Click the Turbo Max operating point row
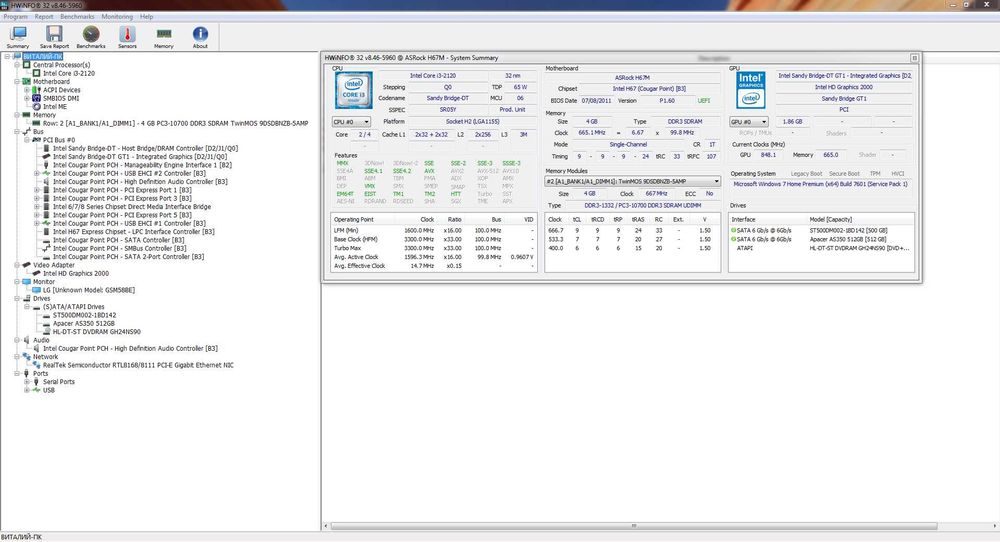The height and width of the screenshot is (542, 1000). (433, 248)
